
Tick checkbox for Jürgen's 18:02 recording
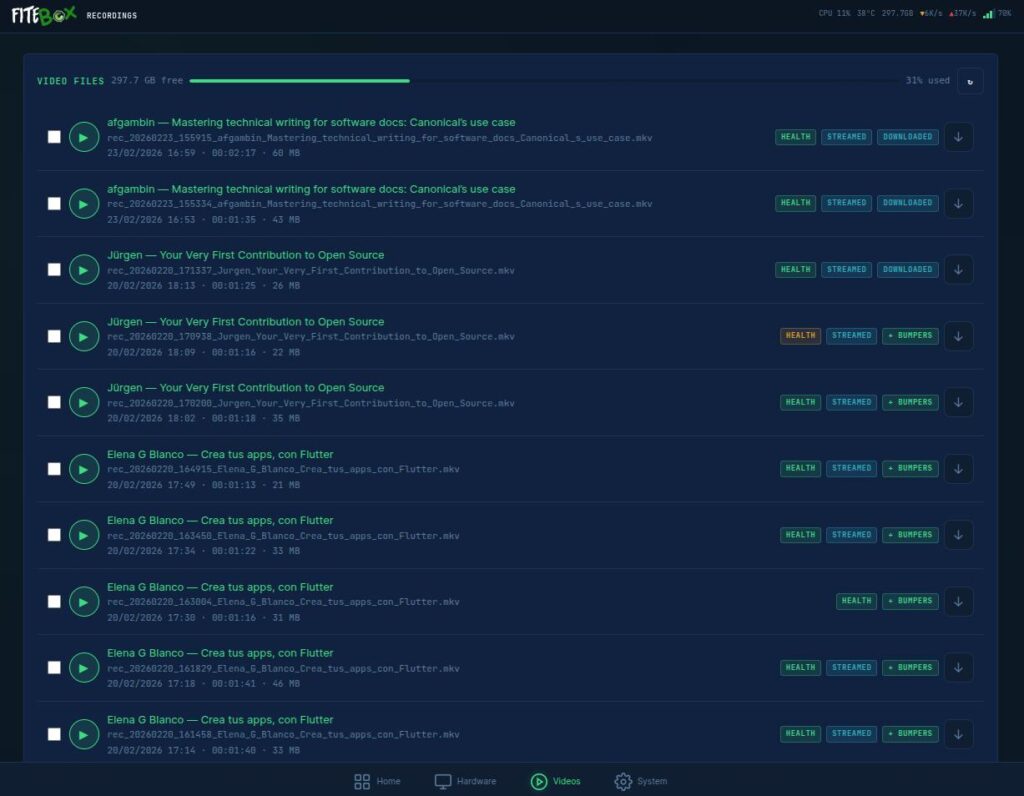54,402
